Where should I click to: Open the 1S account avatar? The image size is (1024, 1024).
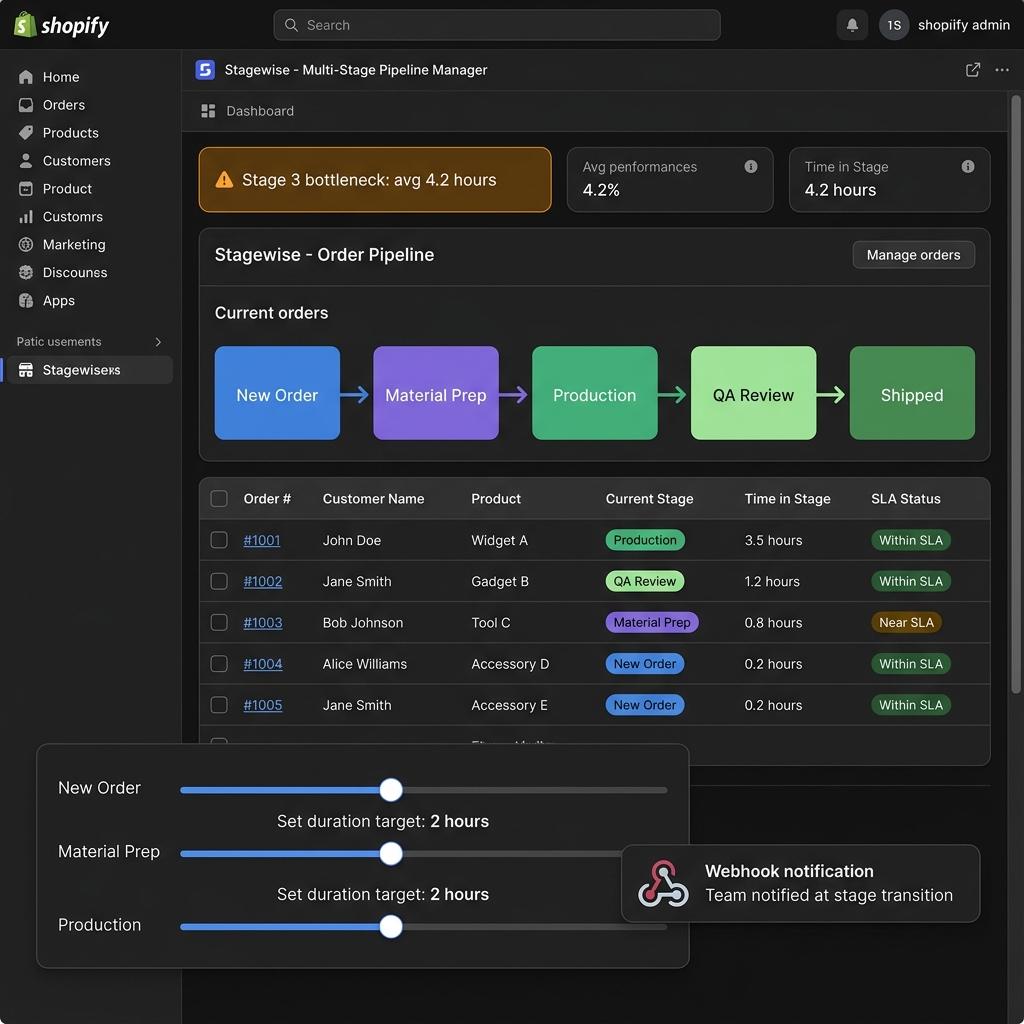click(x=893, y=25)
